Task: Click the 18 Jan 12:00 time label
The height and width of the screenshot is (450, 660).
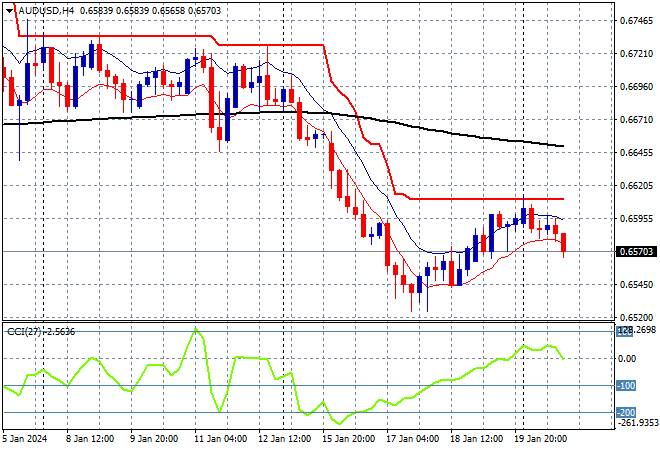Action: point(476,439)
